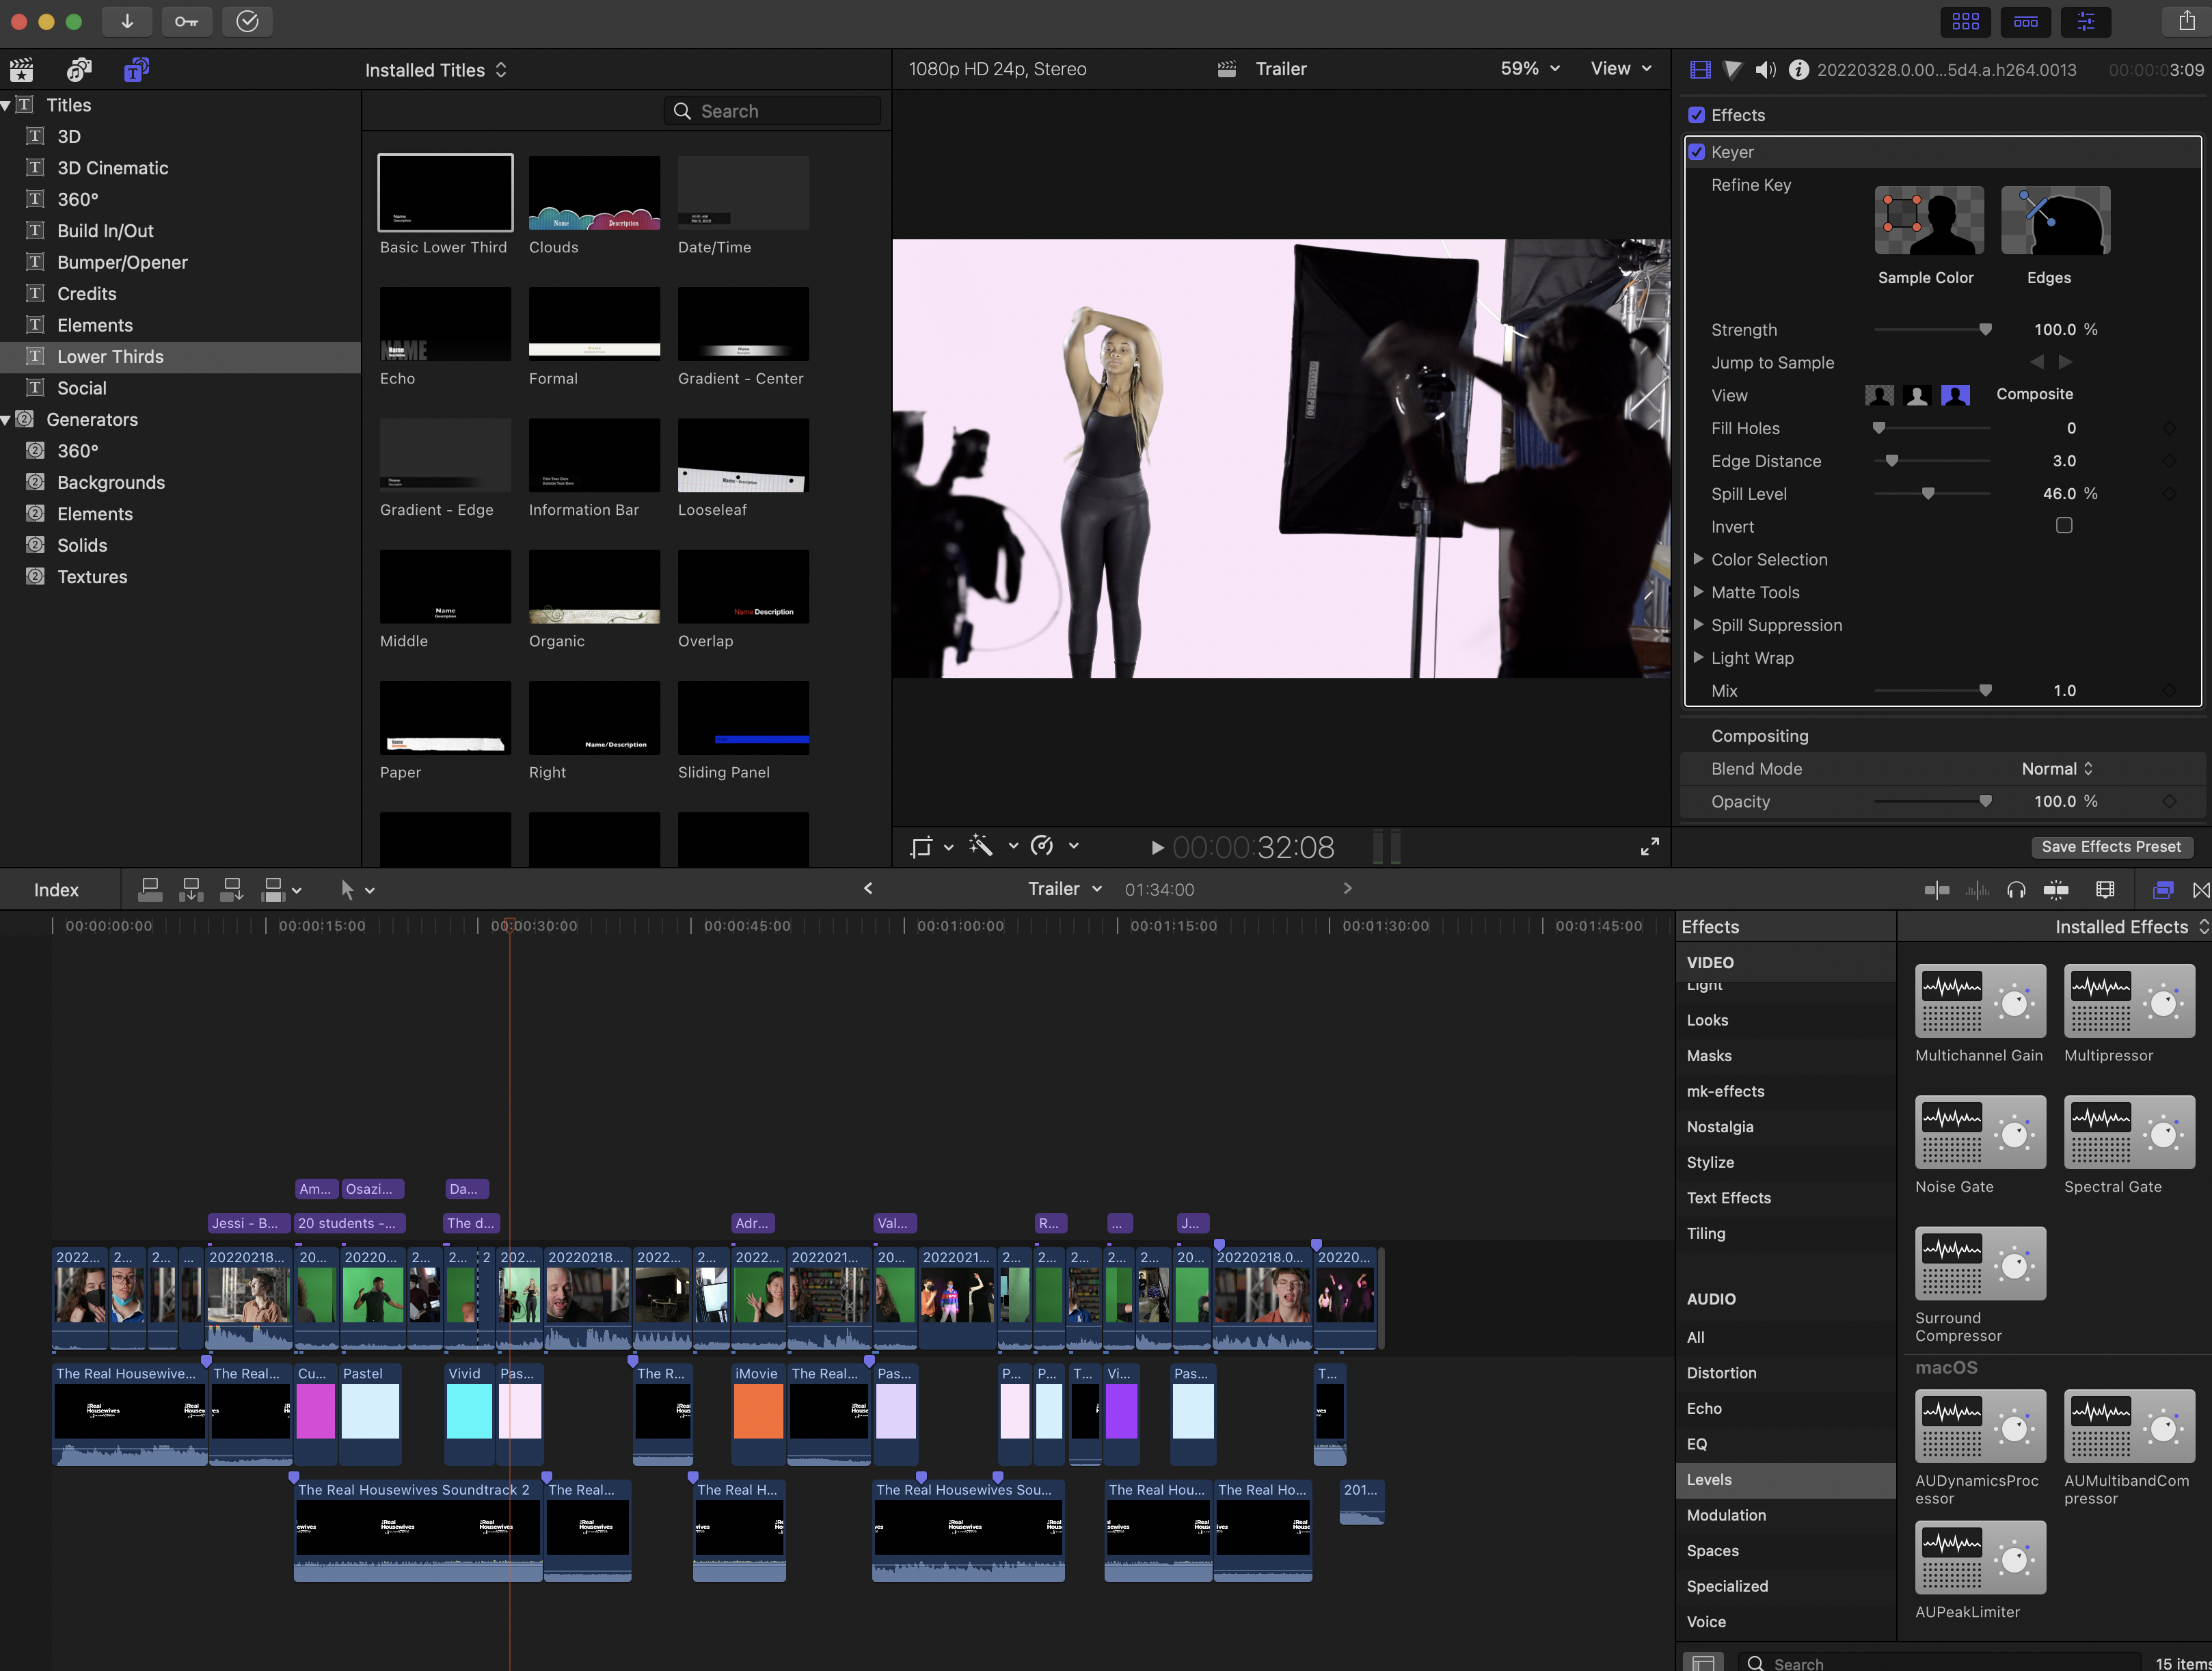Open the Photos and Audio sidebar
This screenshot has width=2212, height=1671.
pyautogui.click(x=78, y=69)
